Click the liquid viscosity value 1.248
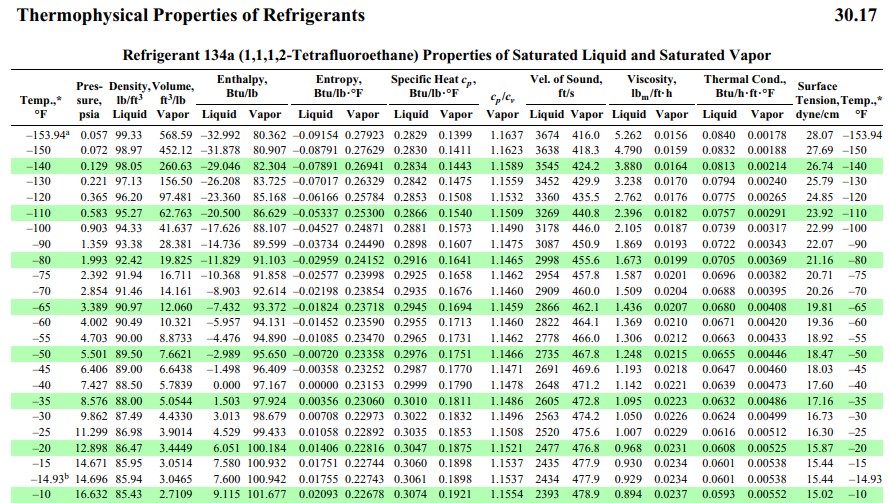The image size is (889, 503). pyautogui.click(x=628, y=354)
